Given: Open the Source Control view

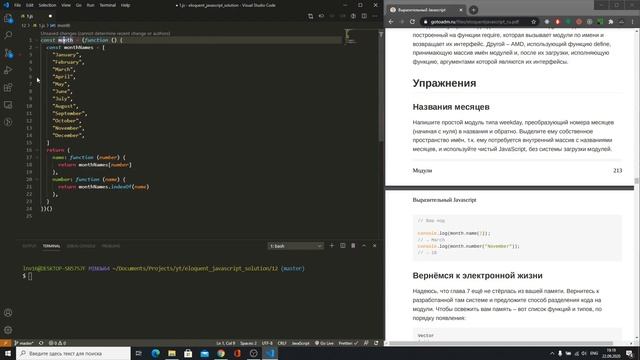Looking at the screenshot, I should (8, 53).
